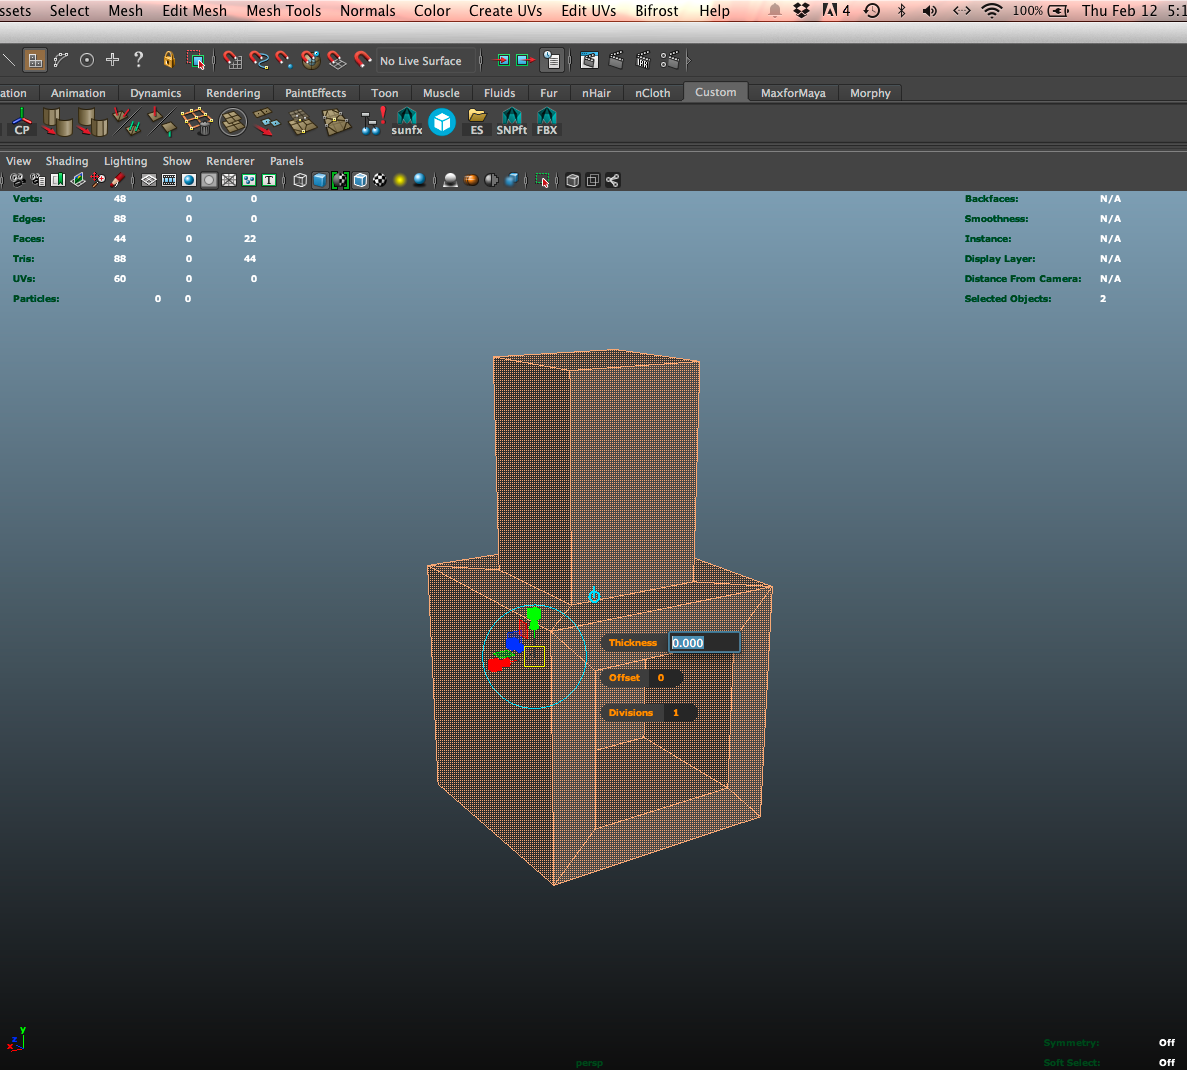1187x1070 pixels.
Task: Click the yellow center manipulator handle
Action: (x=535, y=656)
